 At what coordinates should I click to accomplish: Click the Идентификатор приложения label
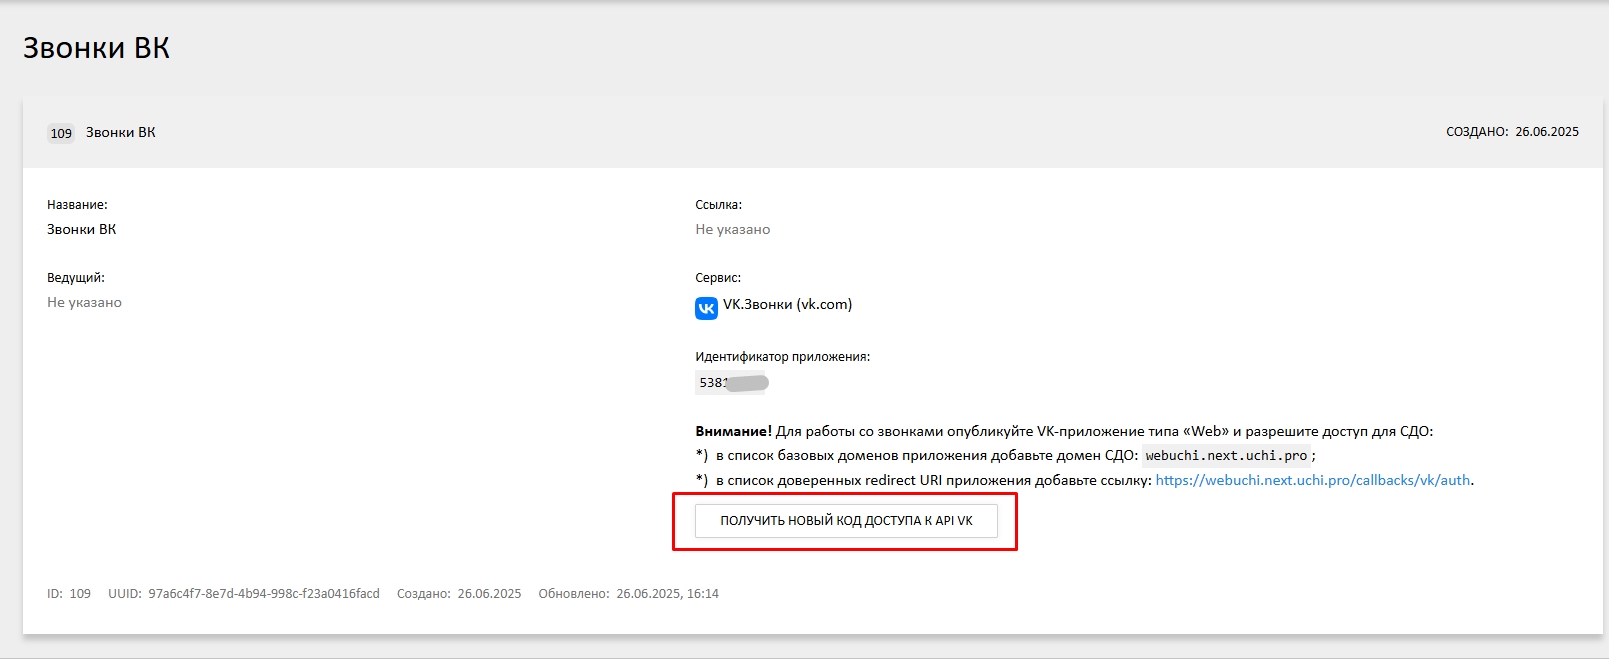783,357
